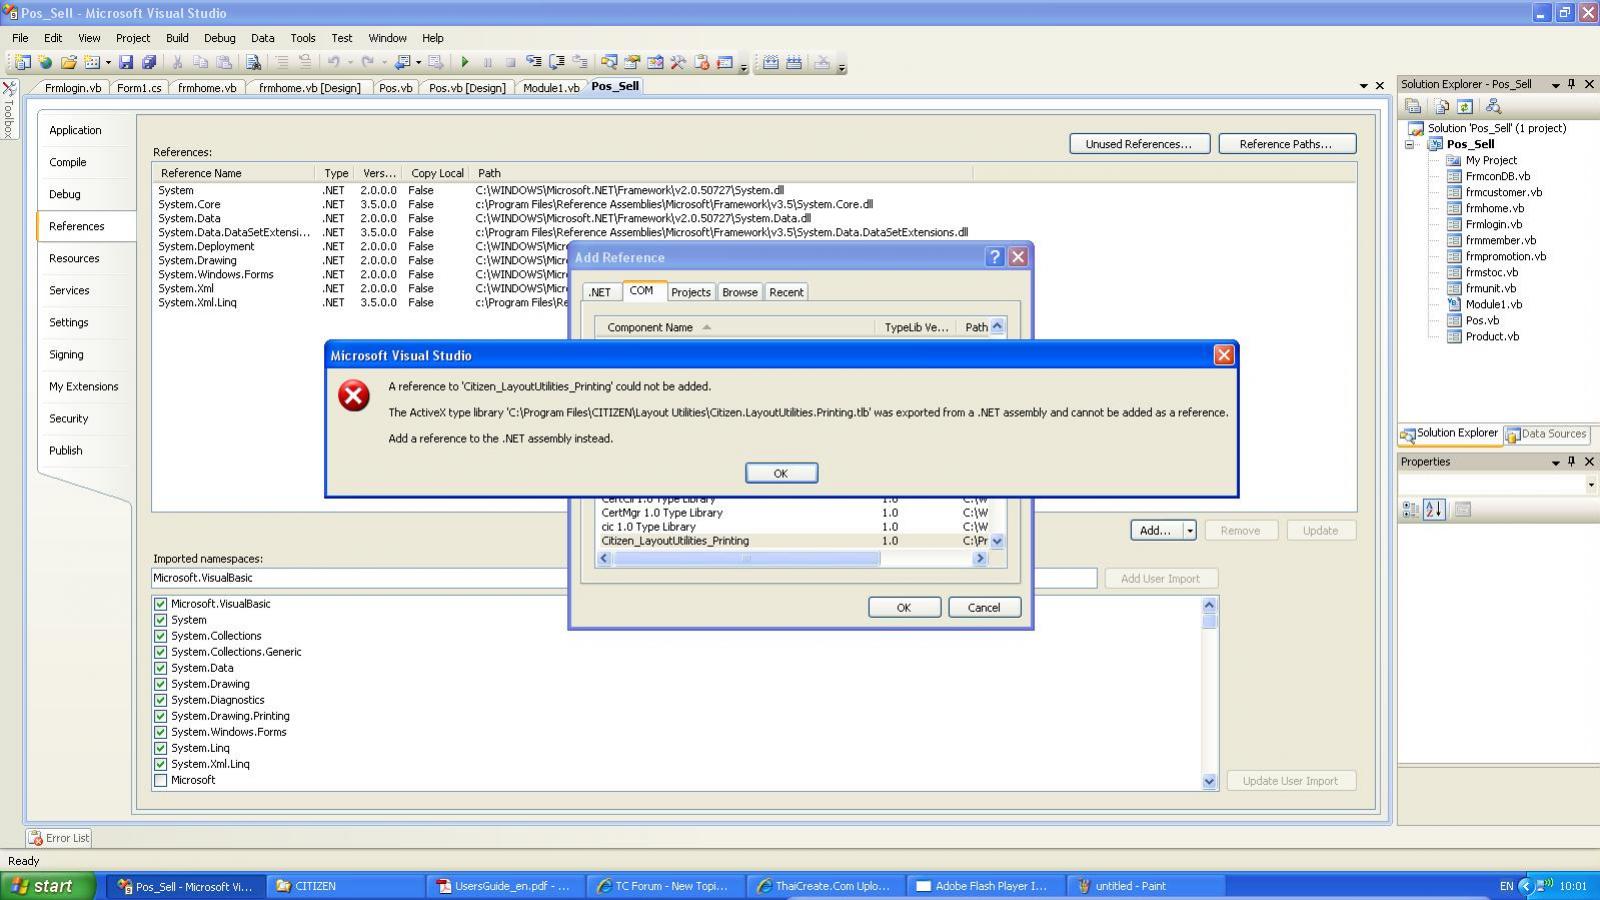The width and height of the screenshot is (1600, 900).
Task: Click OK in Add Reference dialog
Action: click(903, 607)
